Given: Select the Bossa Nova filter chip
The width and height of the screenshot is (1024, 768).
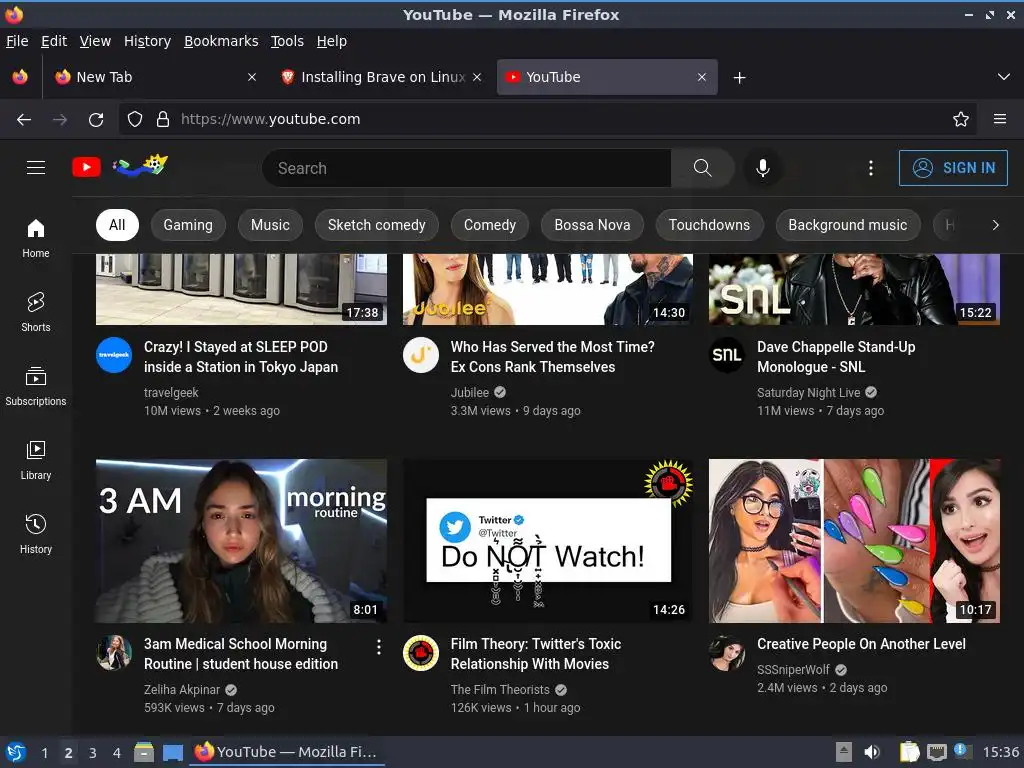Looking at the screenshot, I should (x=592, y=225).
